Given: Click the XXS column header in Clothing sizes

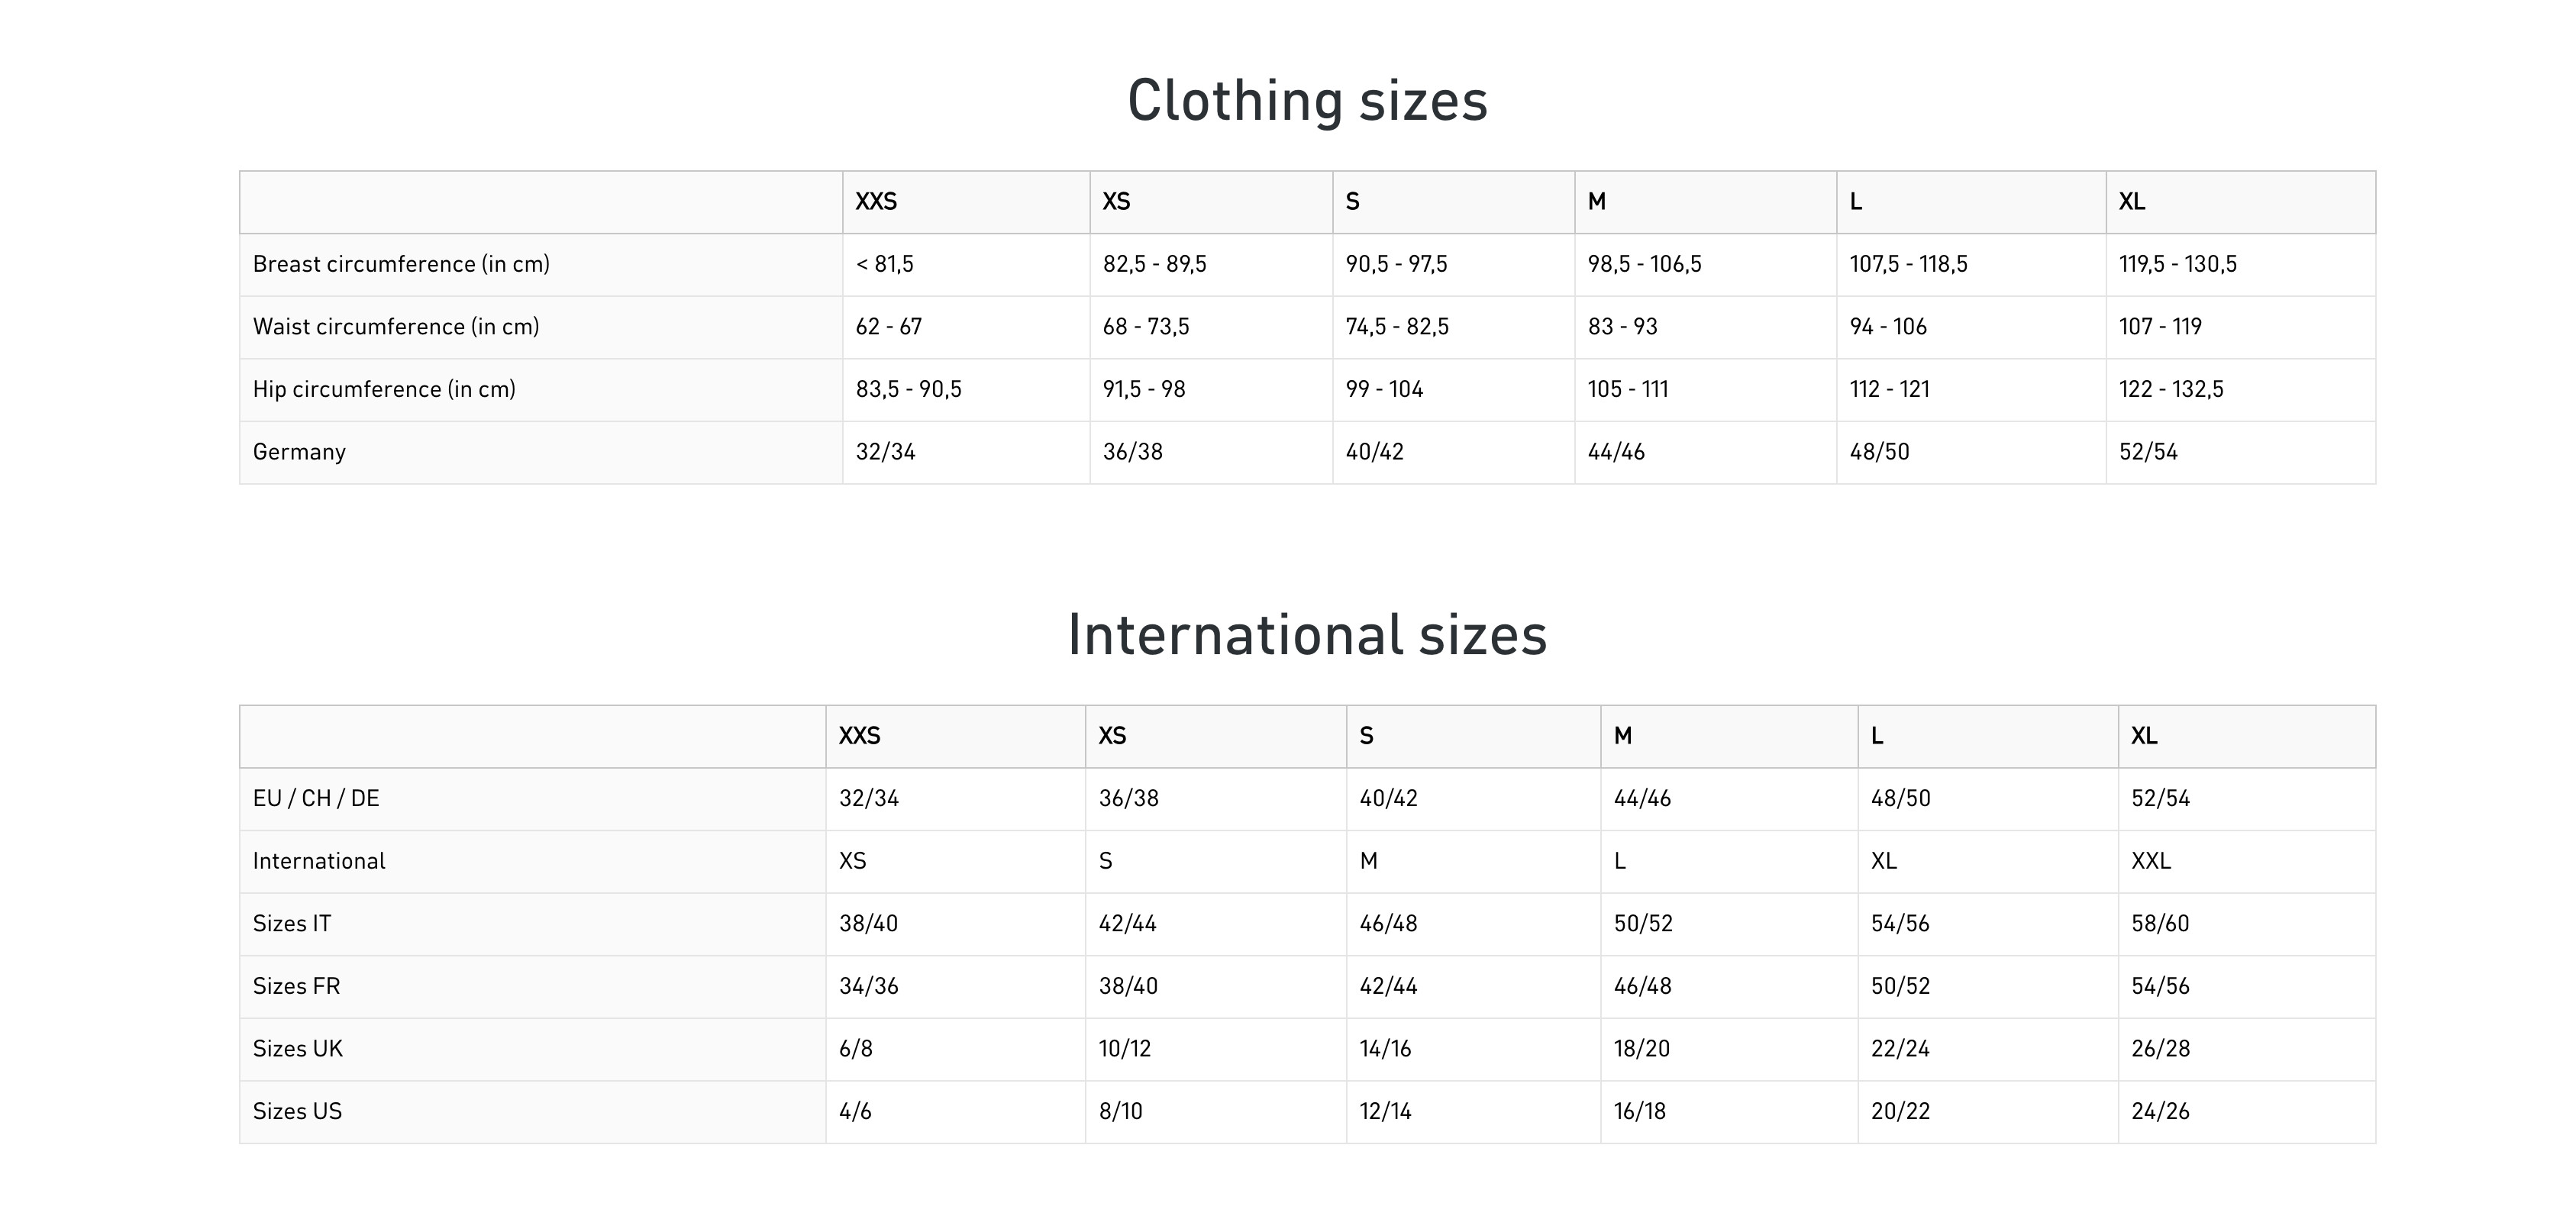Looking at the screenshot, I should click(x=876, y=202).
